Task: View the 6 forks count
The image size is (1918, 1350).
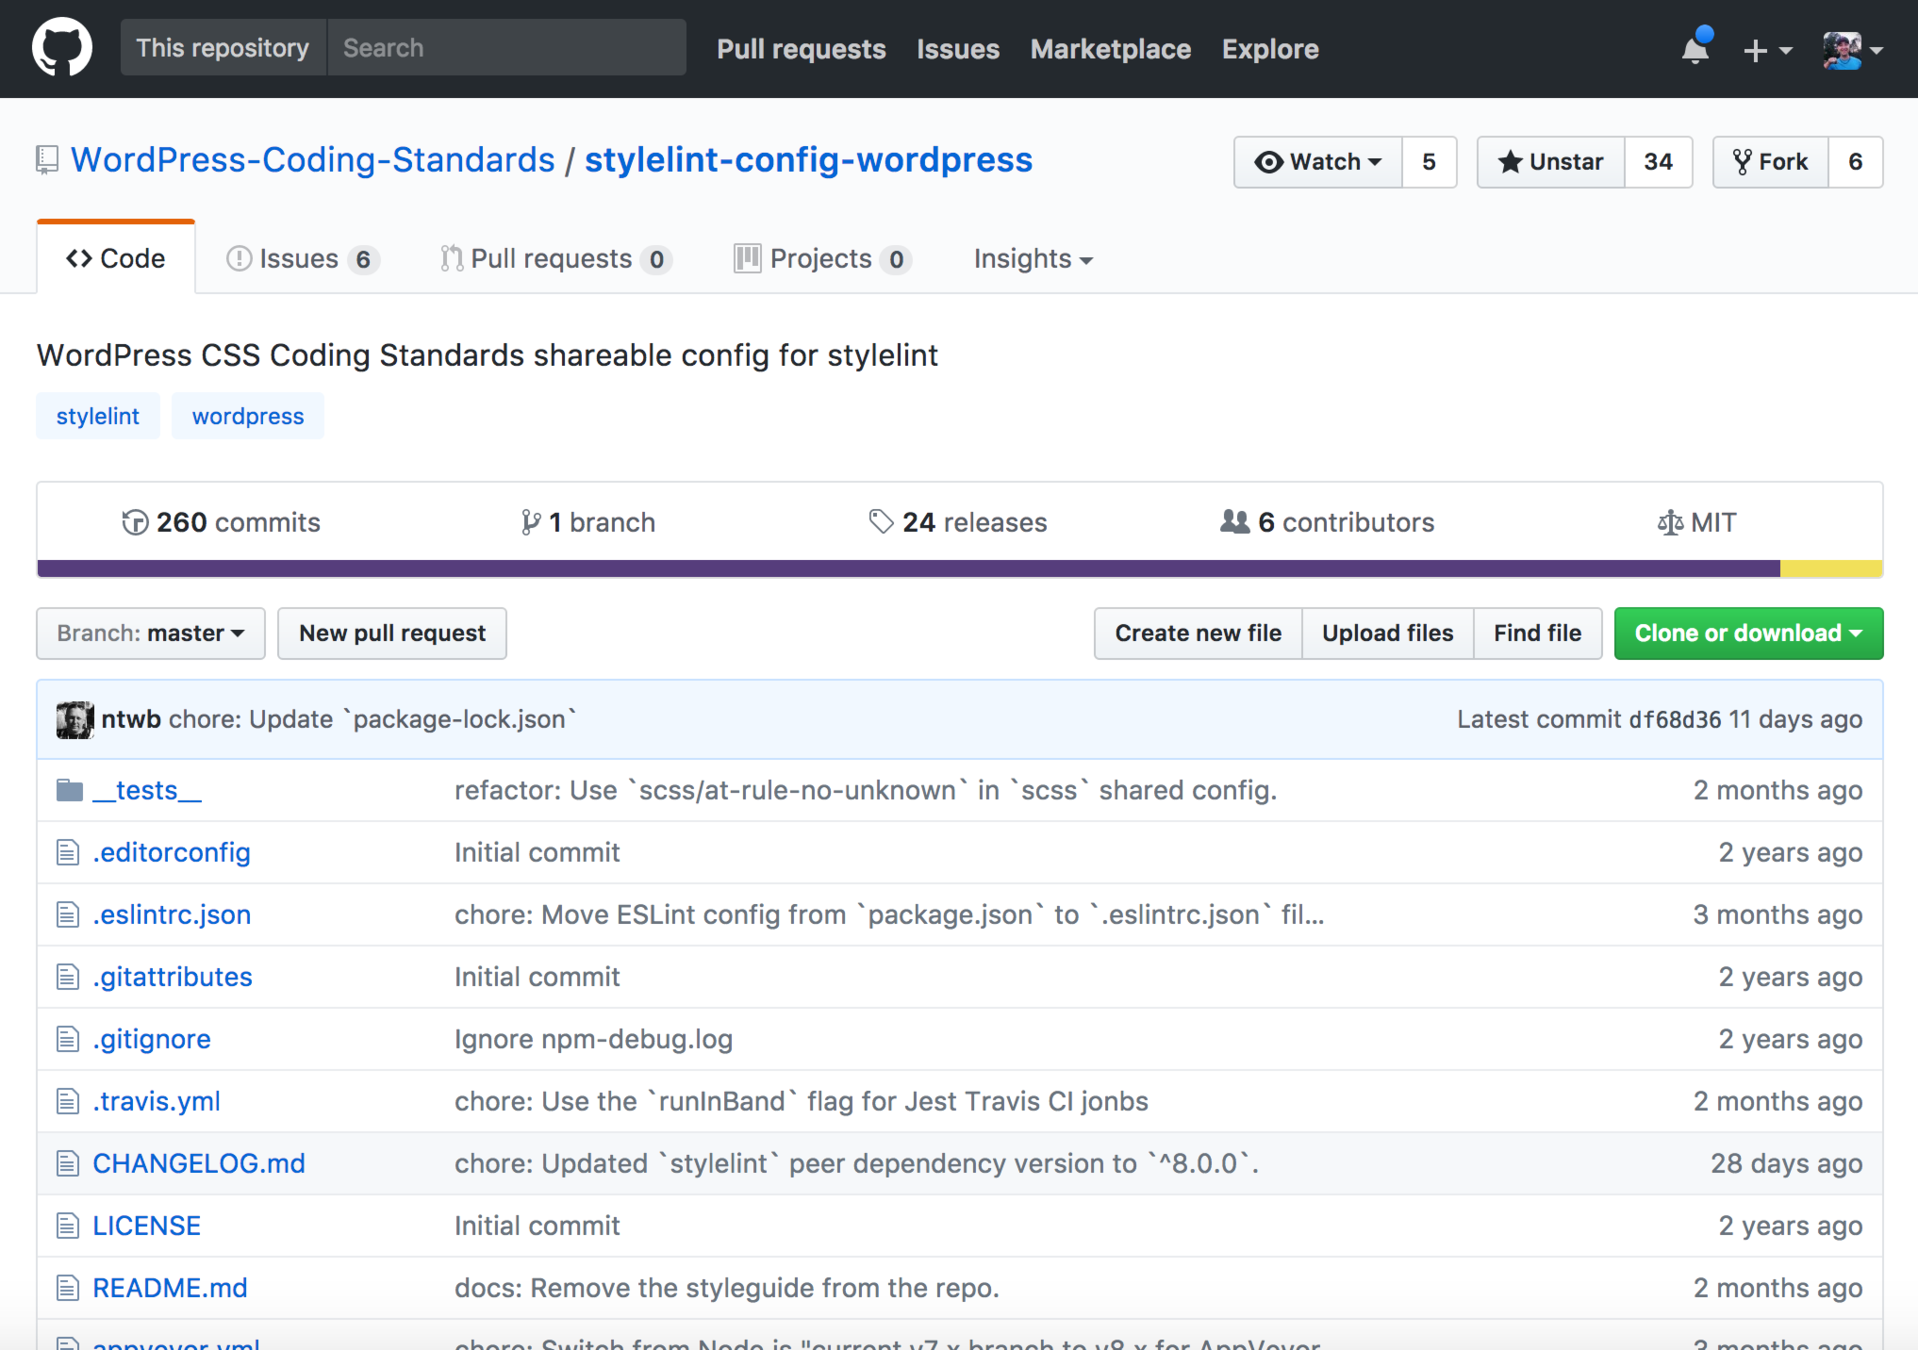Action: pyautogui.click(x=1855, y=162)
